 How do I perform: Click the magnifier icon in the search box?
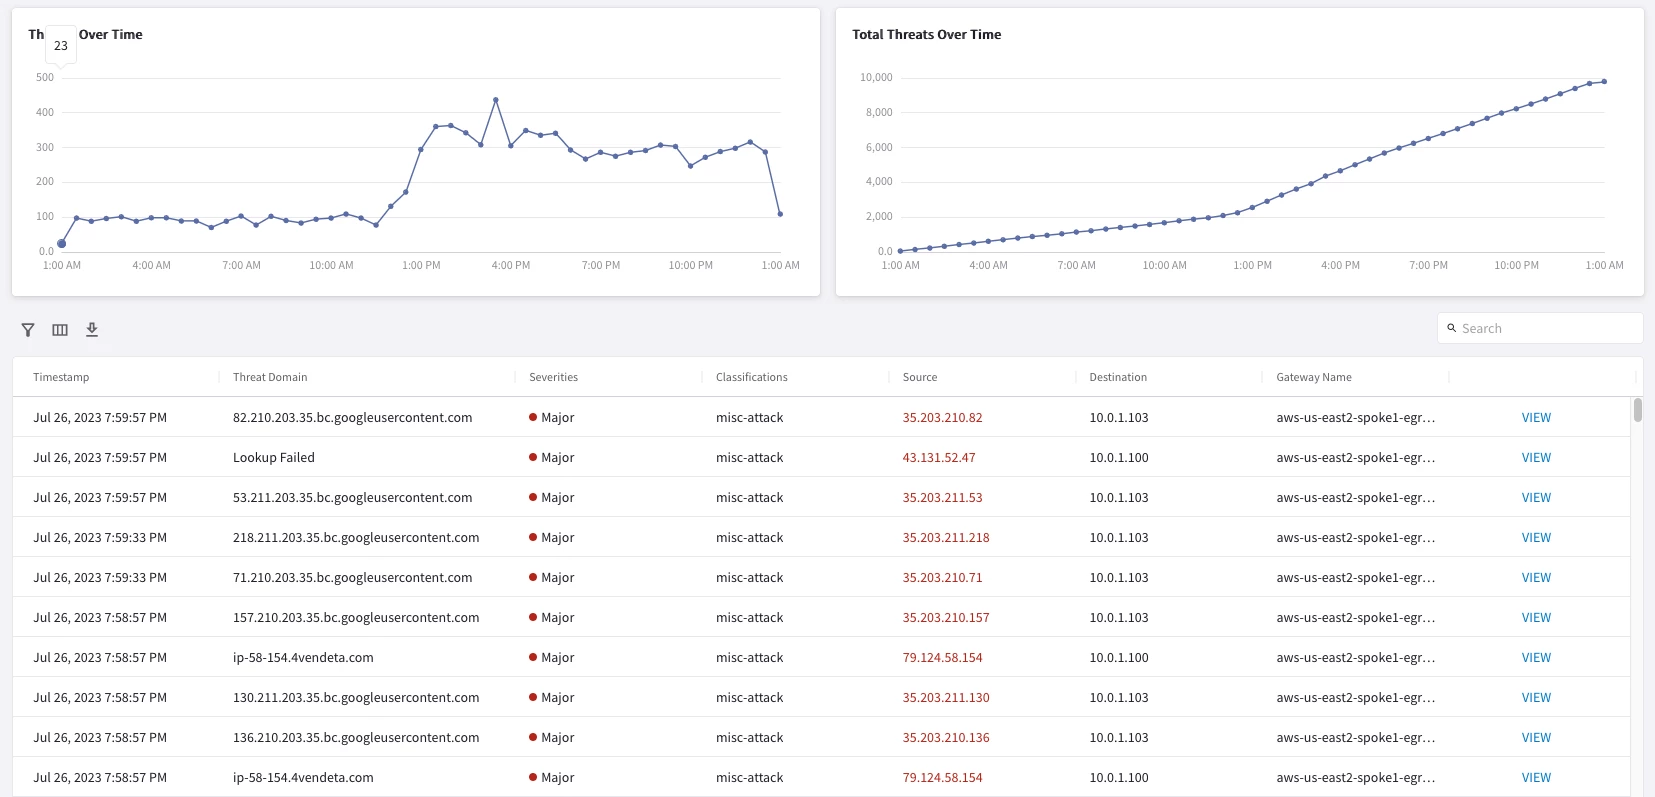point(1452,328)
